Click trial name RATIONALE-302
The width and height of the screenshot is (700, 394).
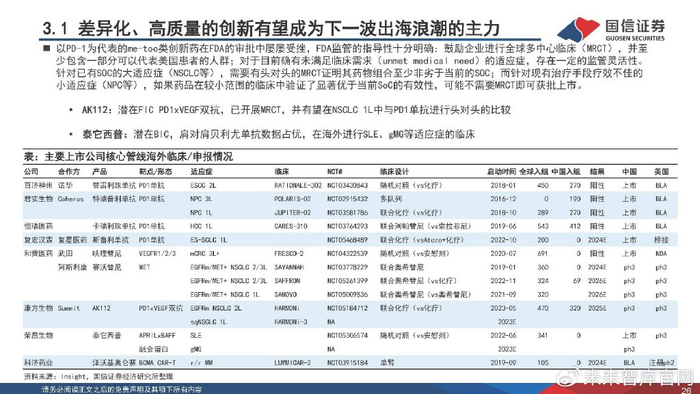[x=298, y=185]
